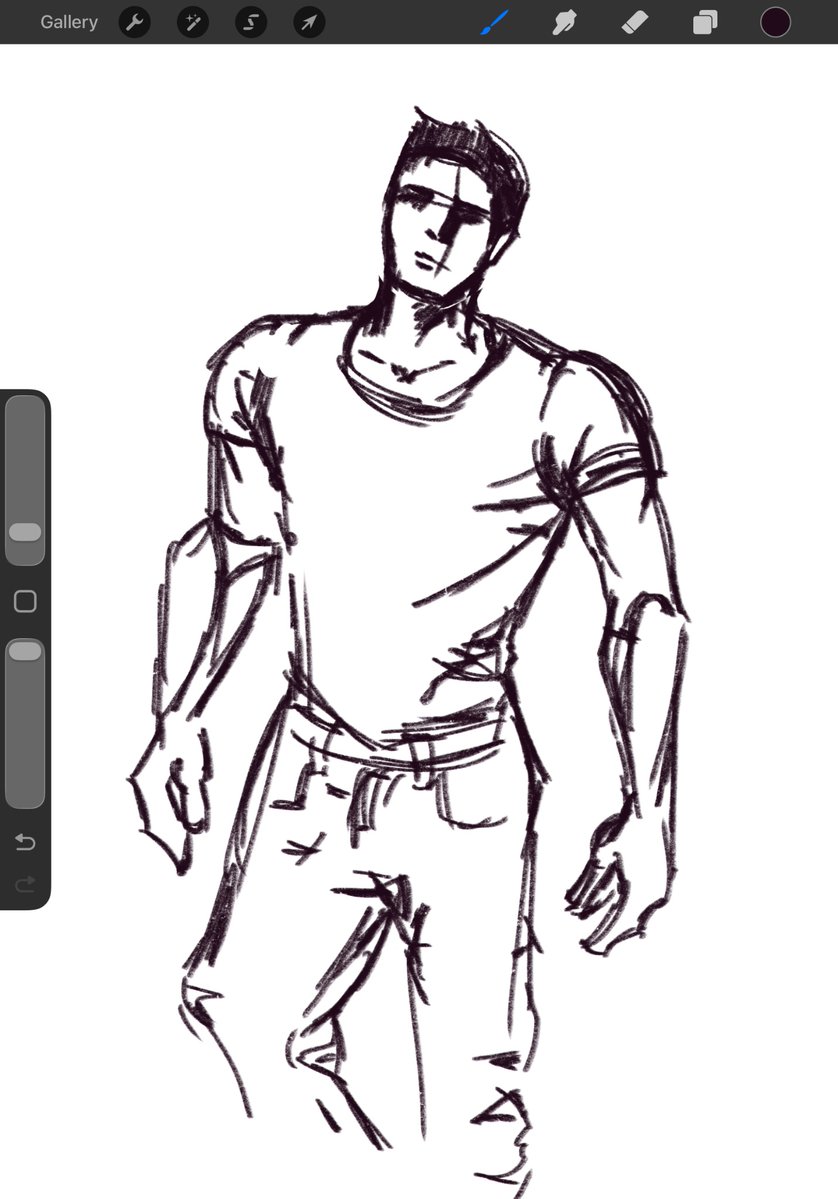Image resolution: width=838 pixels, height=1199 pixels.
Task: Open the Layers panel
Action: (705, 22)
